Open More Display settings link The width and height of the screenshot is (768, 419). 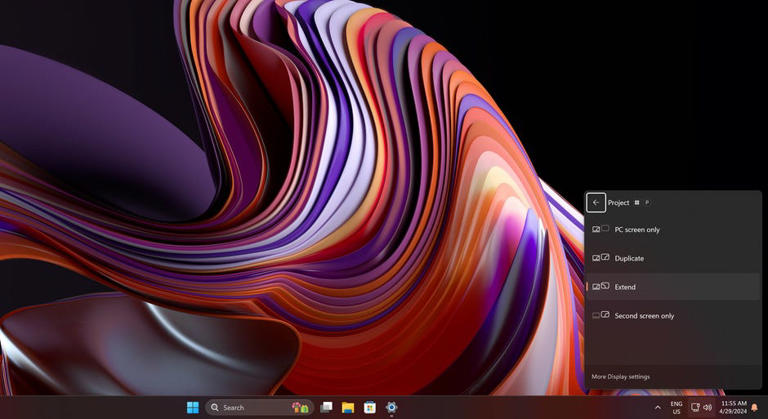pyautogui.click(x=620, y=377)
